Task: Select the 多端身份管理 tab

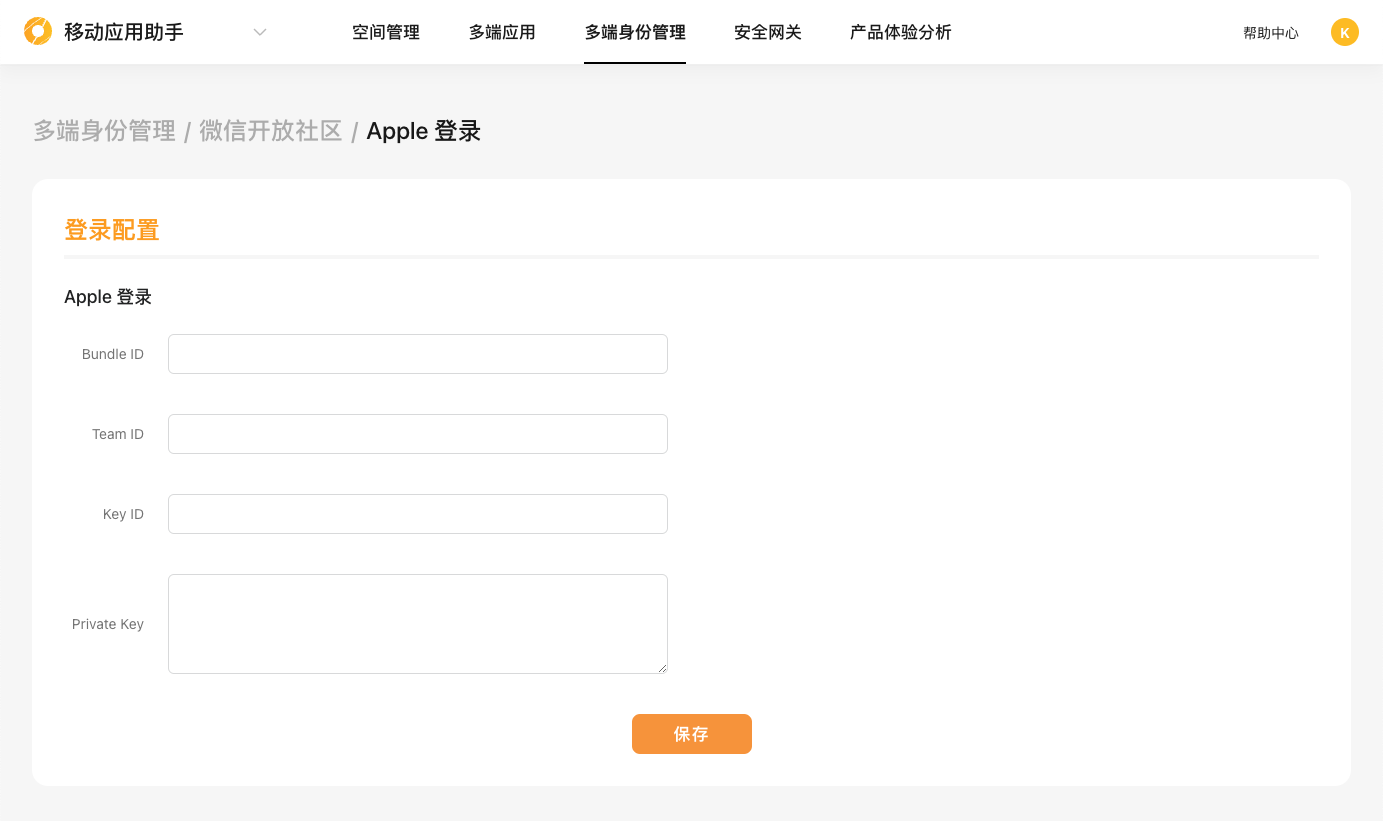Action: 635,32
